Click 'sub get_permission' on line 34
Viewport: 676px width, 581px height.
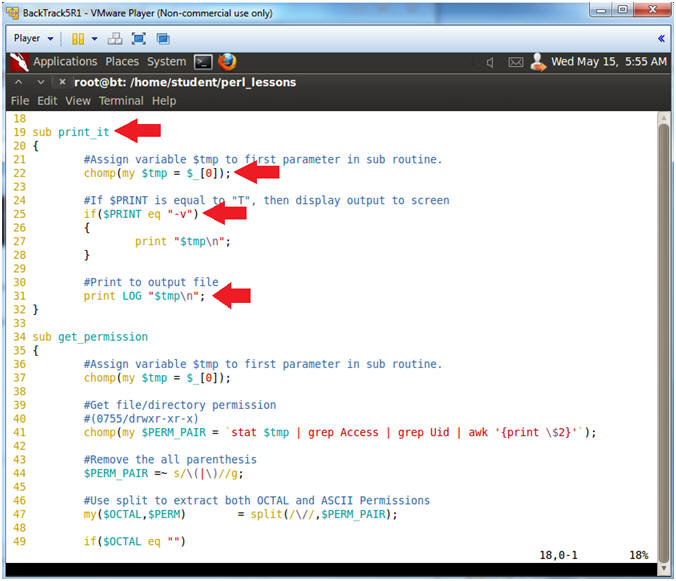tap(90, 337)
